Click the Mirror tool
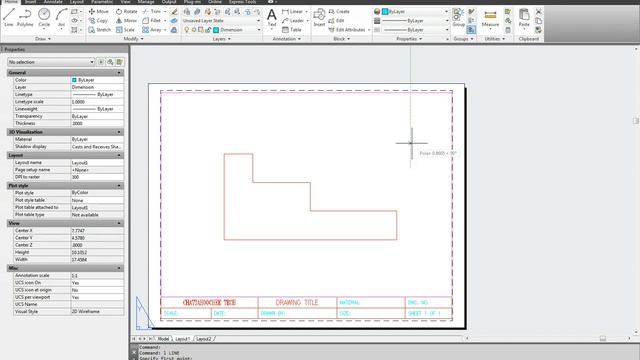Image resolution: width=640 pixels, height=360 pixels. click(127, 20)
